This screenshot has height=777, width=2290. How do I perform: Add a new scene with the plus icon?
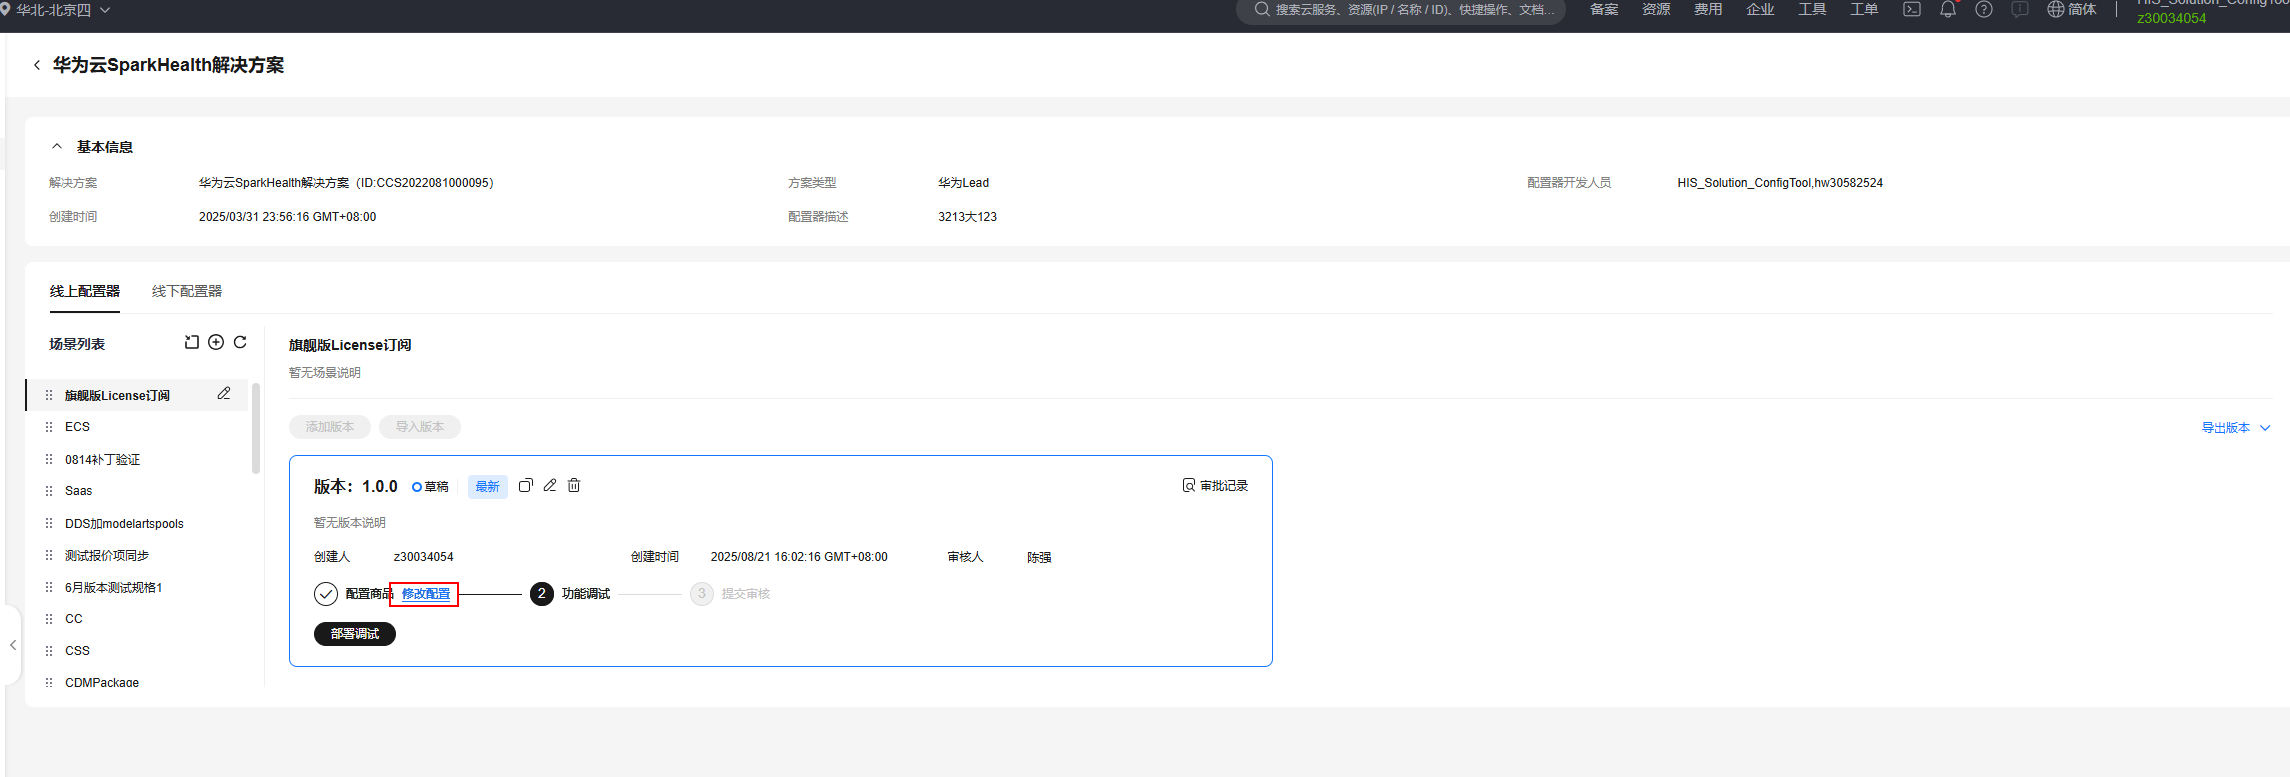click(x=216, y=342)
